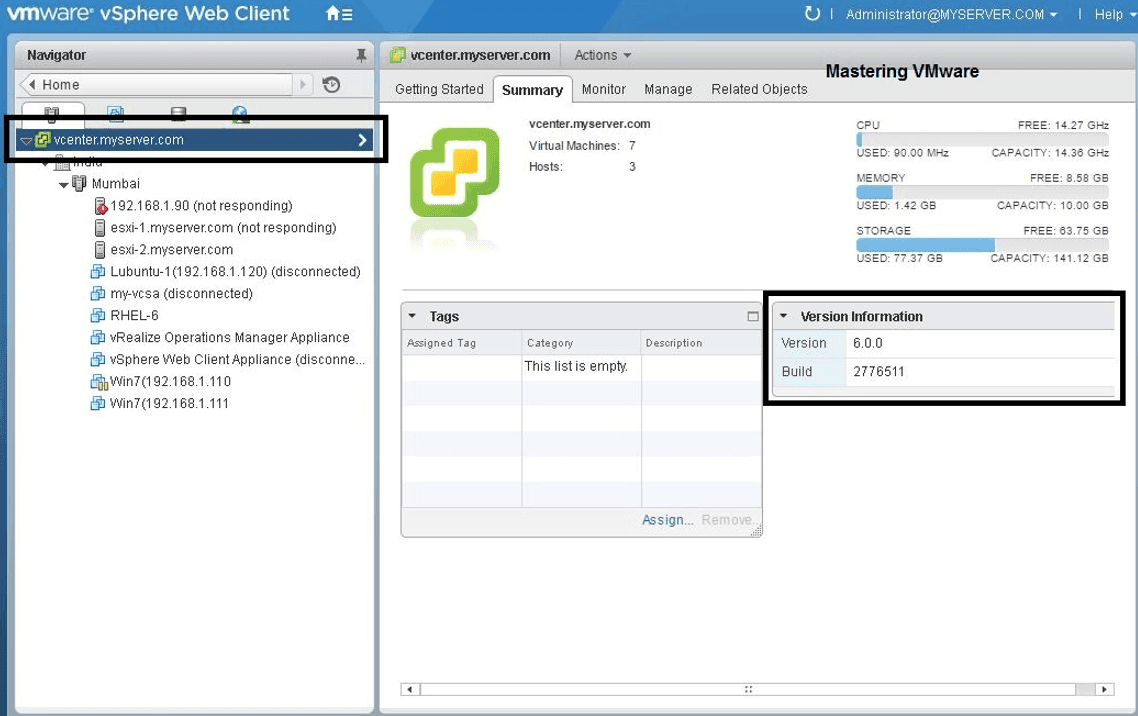Click the VM icon for Win7(192.168.1.110
Screen dimensions: 1138x716
98,382
